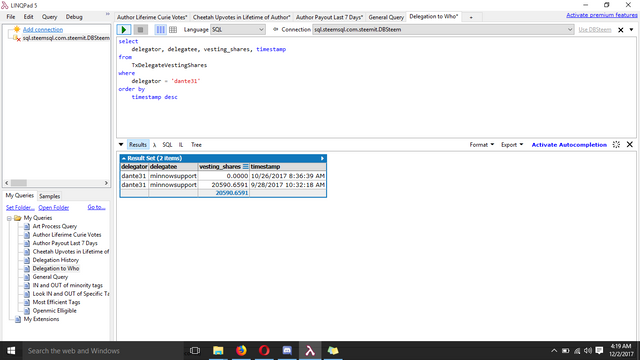Screen dimensions: 640x360
Task: Open the Connection dropdown for steemsql
Action: pos(443,30)
